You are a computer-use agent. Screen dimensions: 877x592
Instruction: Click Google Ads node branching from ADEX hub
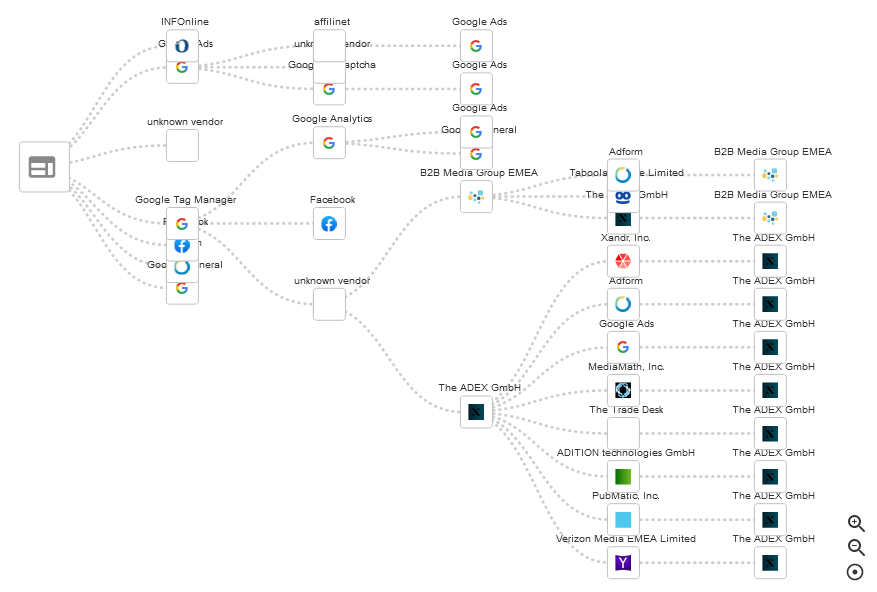624,347
